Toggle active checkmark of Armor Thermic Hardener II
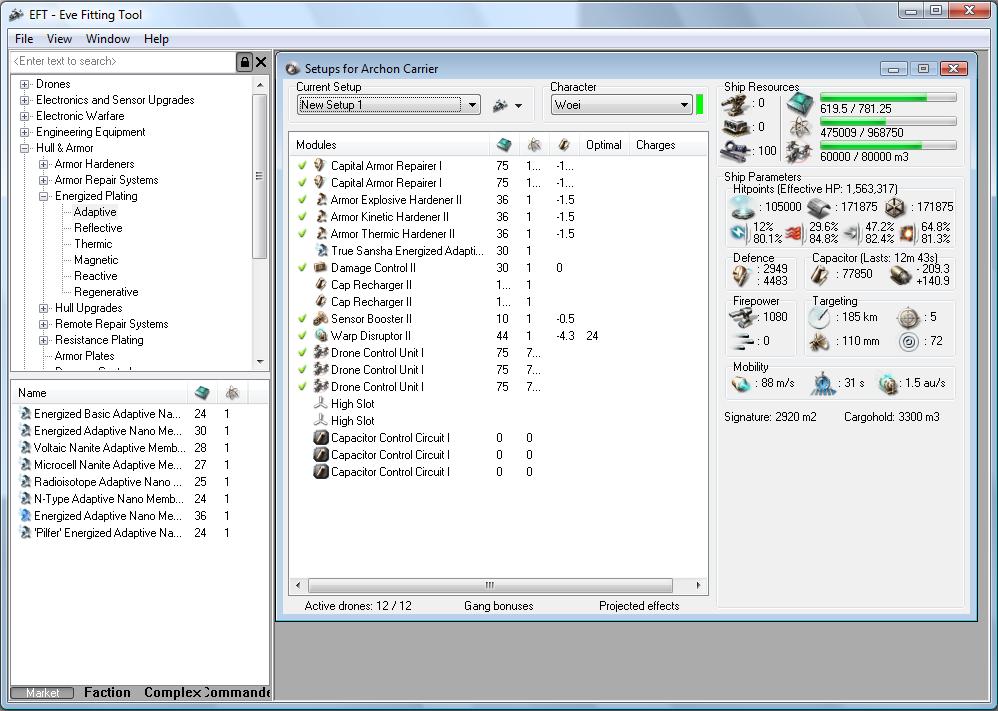The height and width of the screenshot is (711, 998). tap(302, 234)
